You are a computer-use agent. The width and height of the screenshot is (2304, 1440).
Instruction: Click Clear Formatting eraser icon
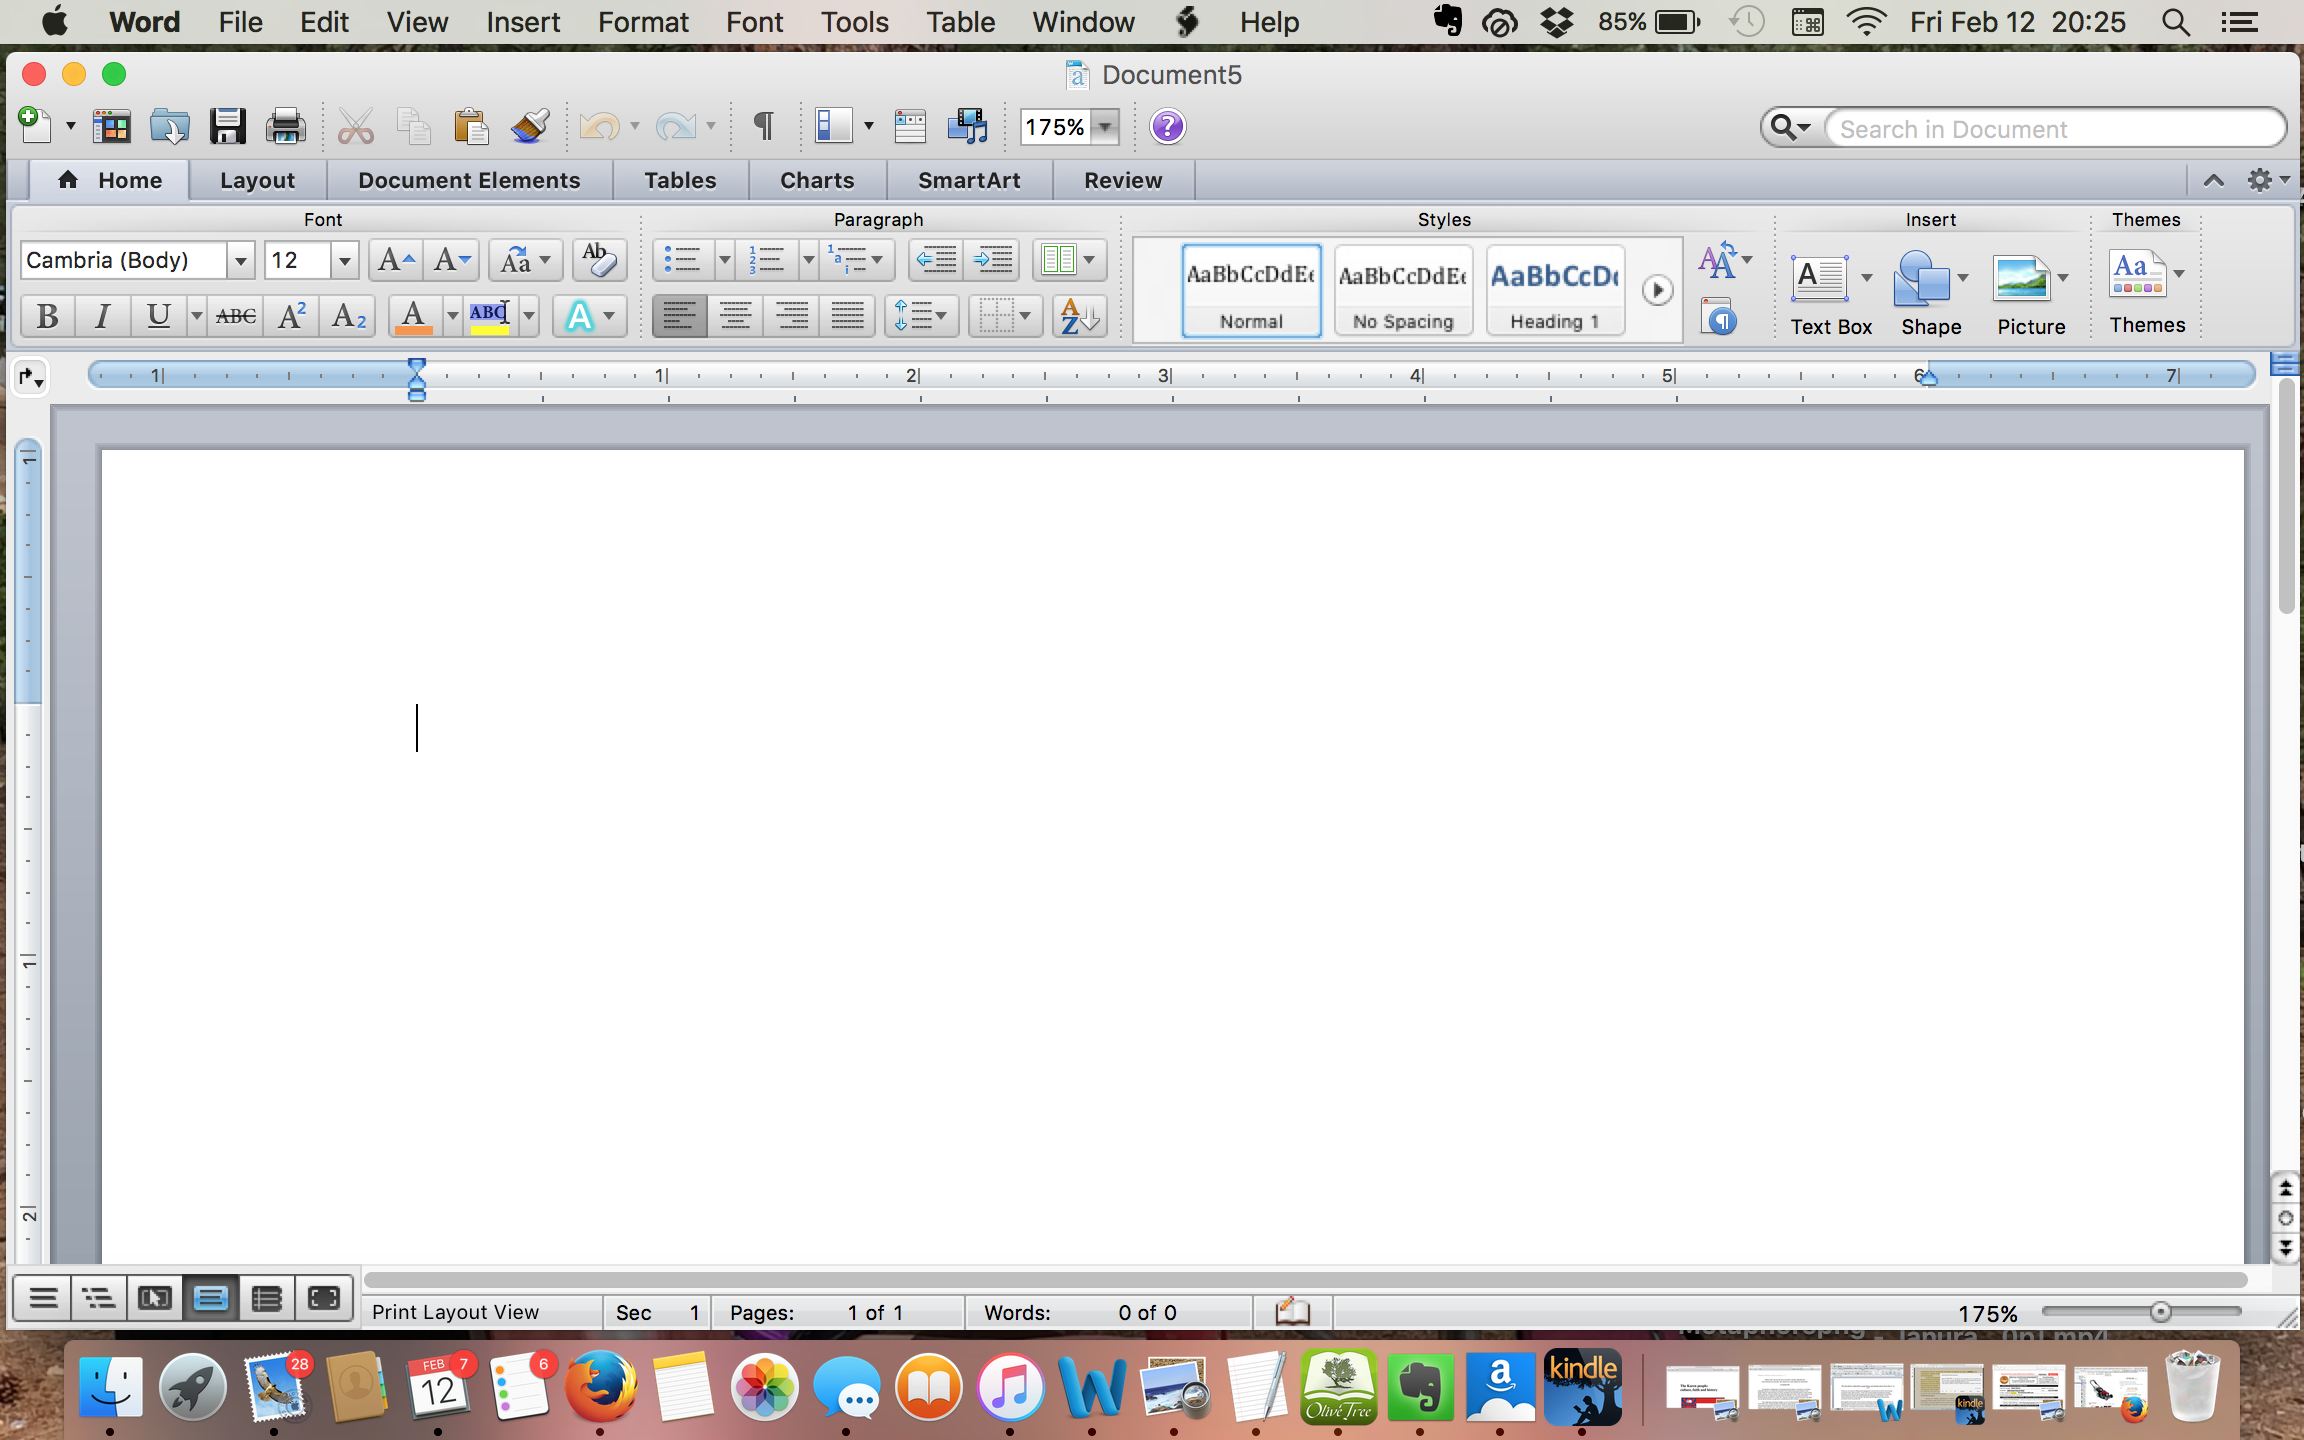599,261
